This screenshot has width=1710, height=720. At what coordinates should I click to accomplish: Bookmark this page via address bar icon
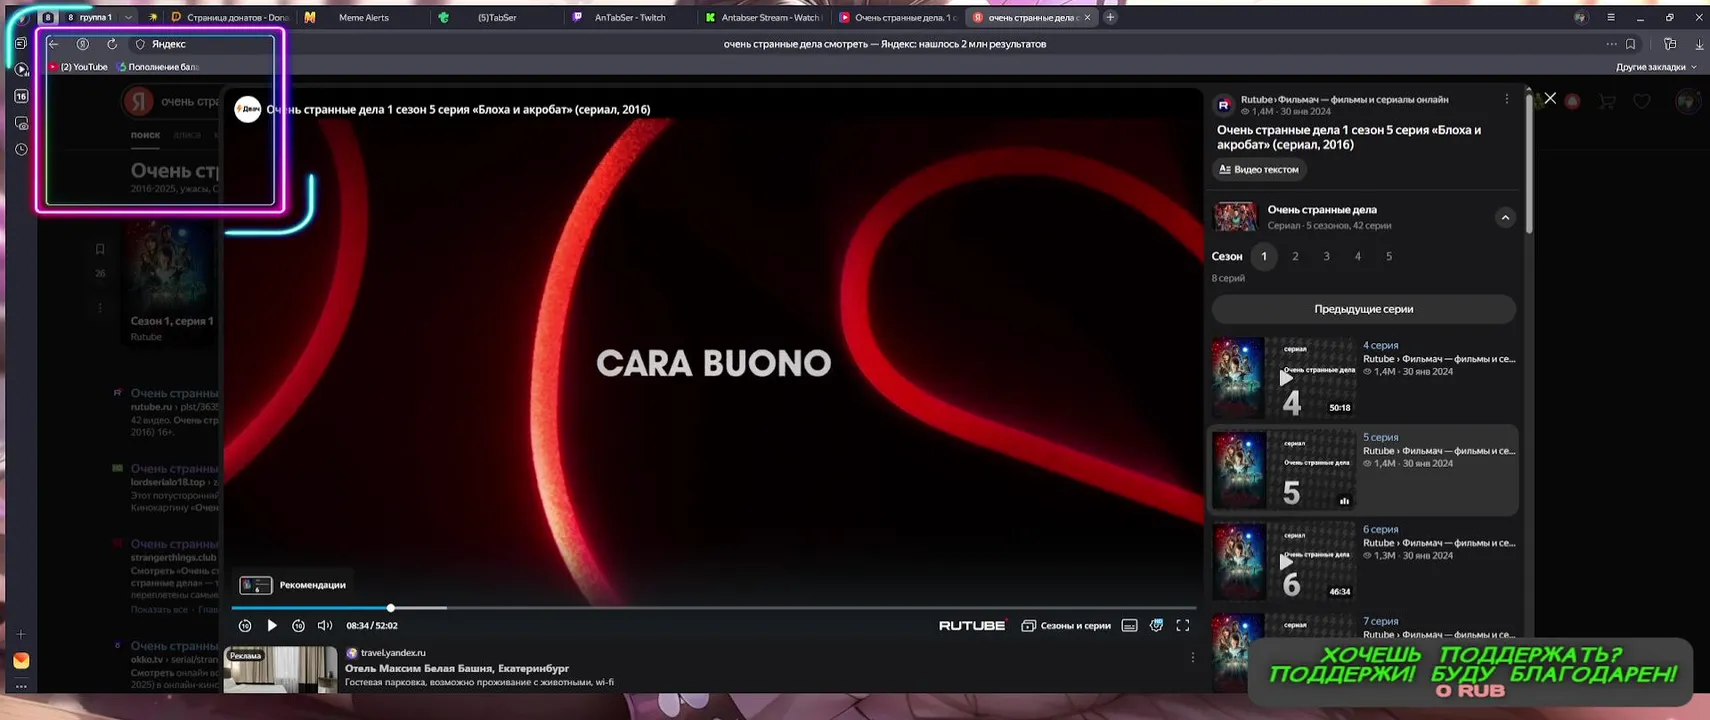(x=1631, y=44)
